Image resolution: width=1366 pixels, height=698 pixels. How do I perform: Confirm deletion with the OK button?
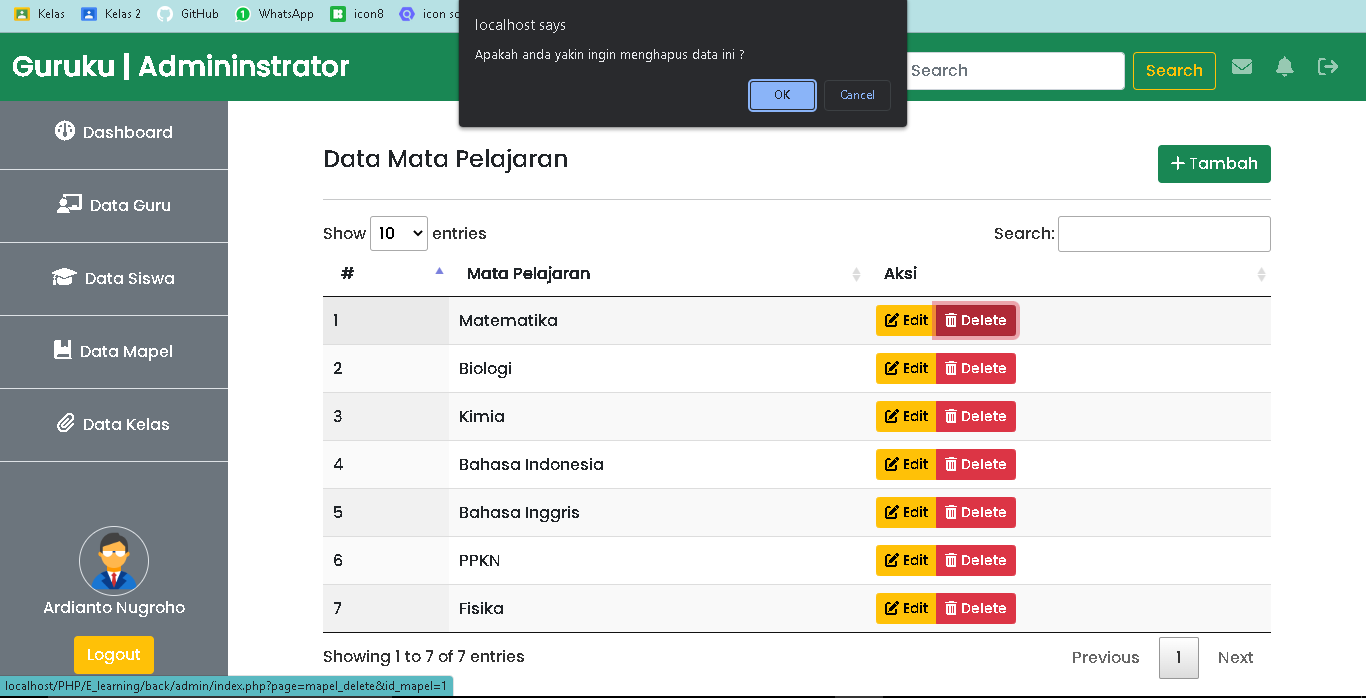[x=782, y=95]
